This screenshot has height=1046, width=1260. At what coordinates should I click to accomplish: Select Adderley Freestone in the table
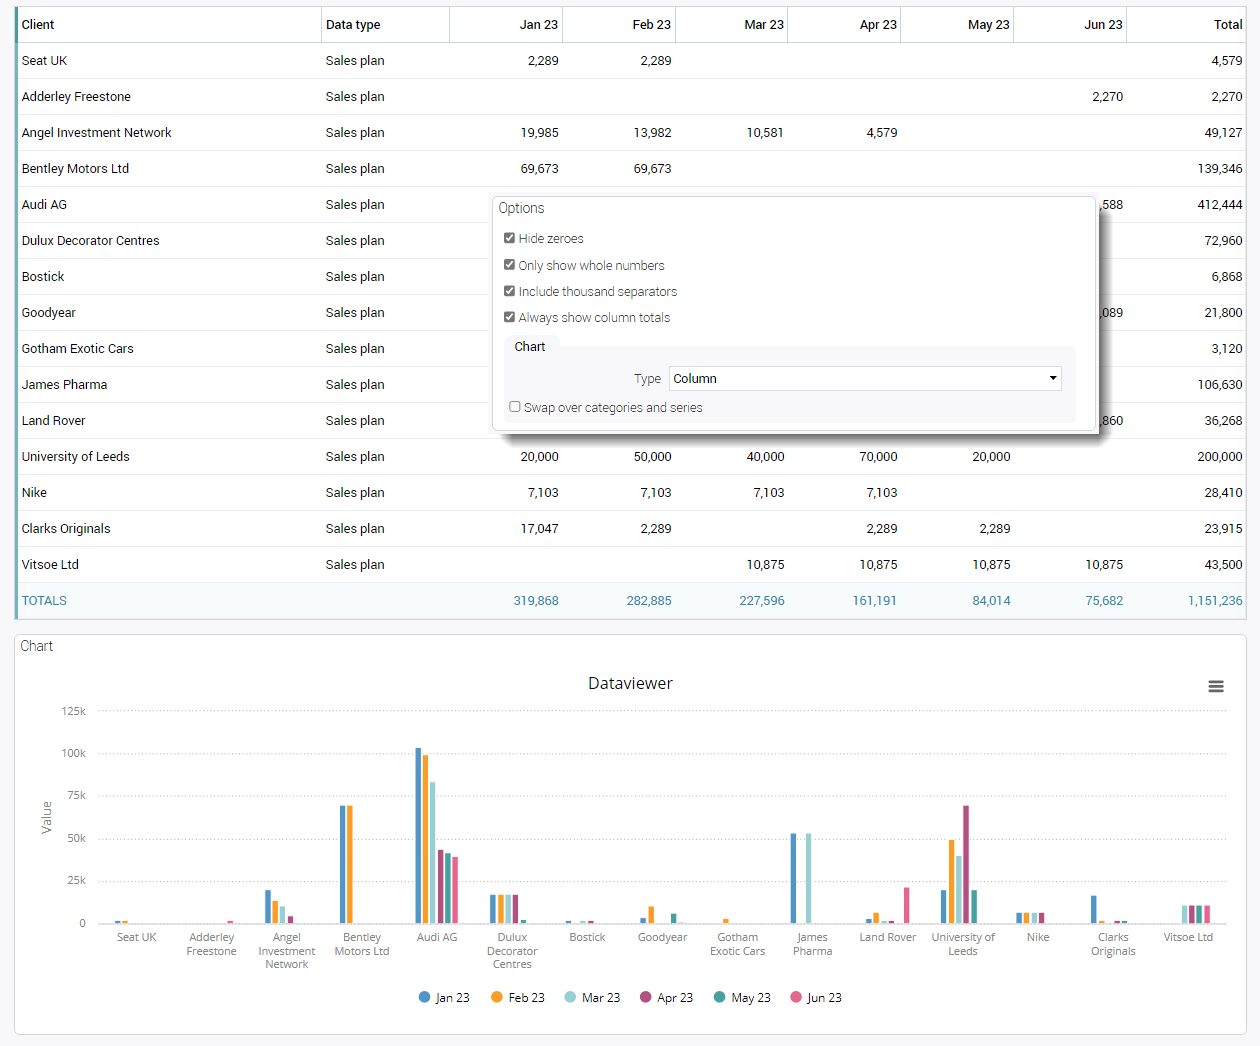tap(76, 97)
